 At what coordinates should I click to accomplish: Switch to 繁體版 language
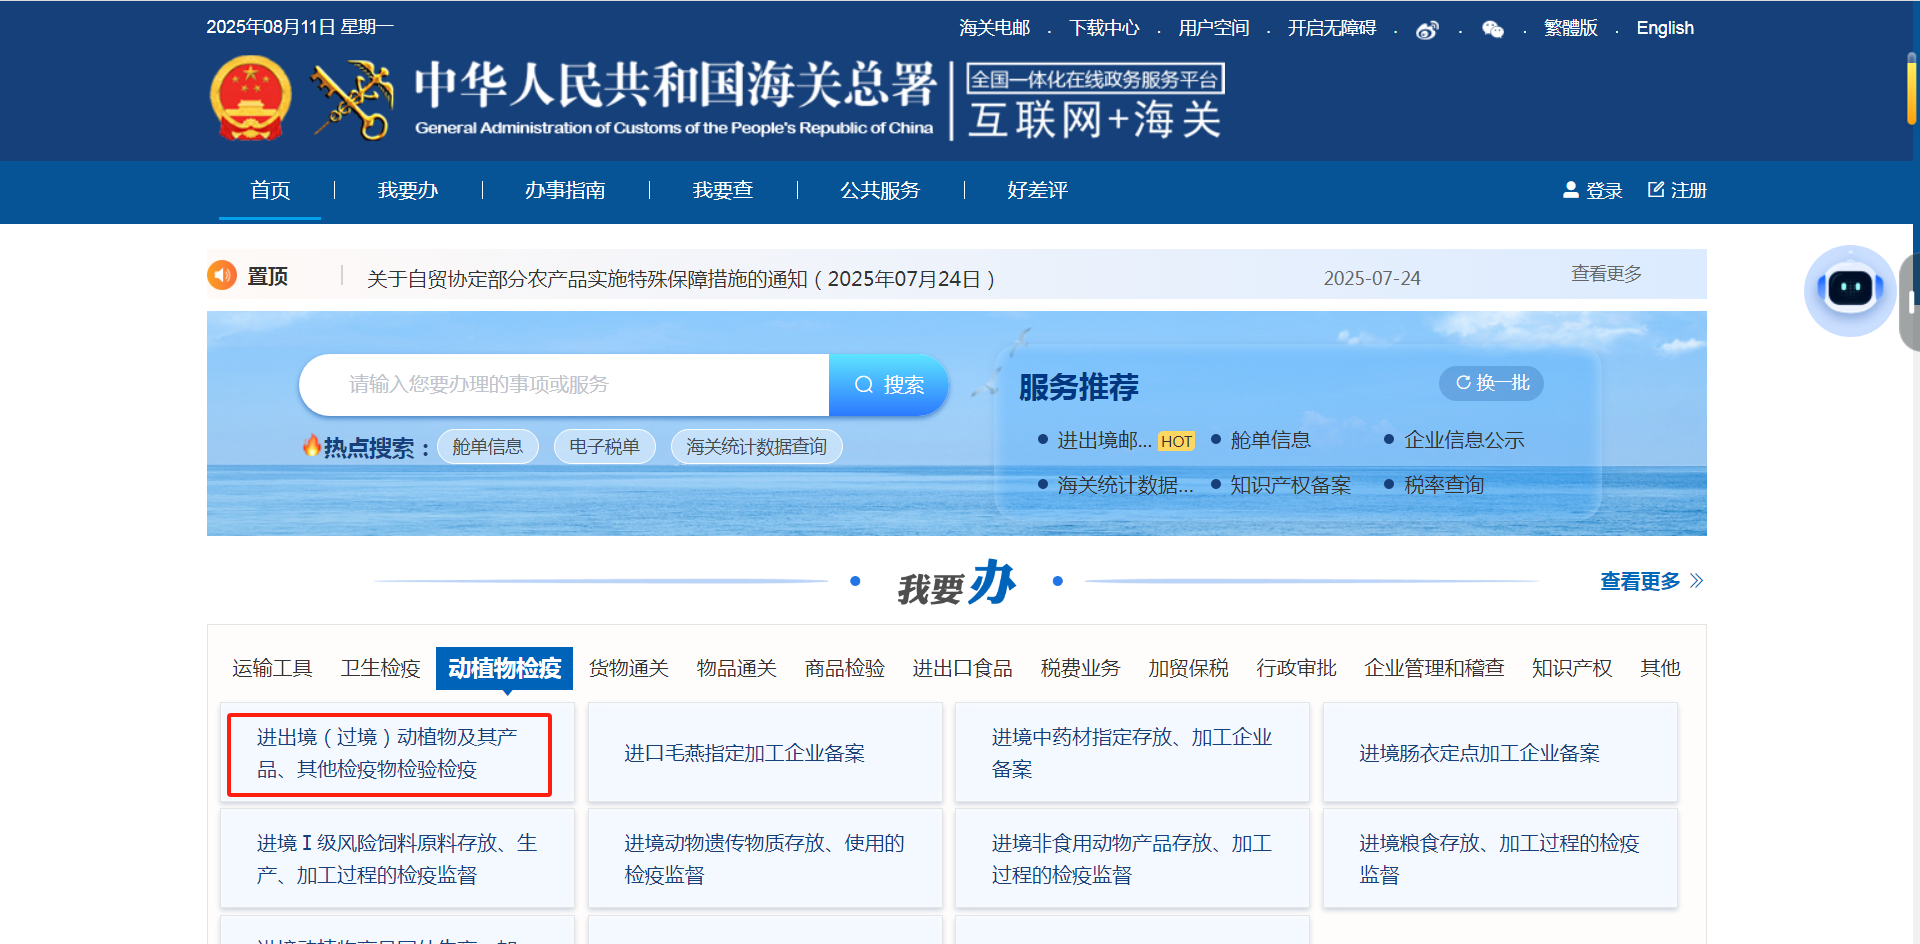[x=1570, y=28]
